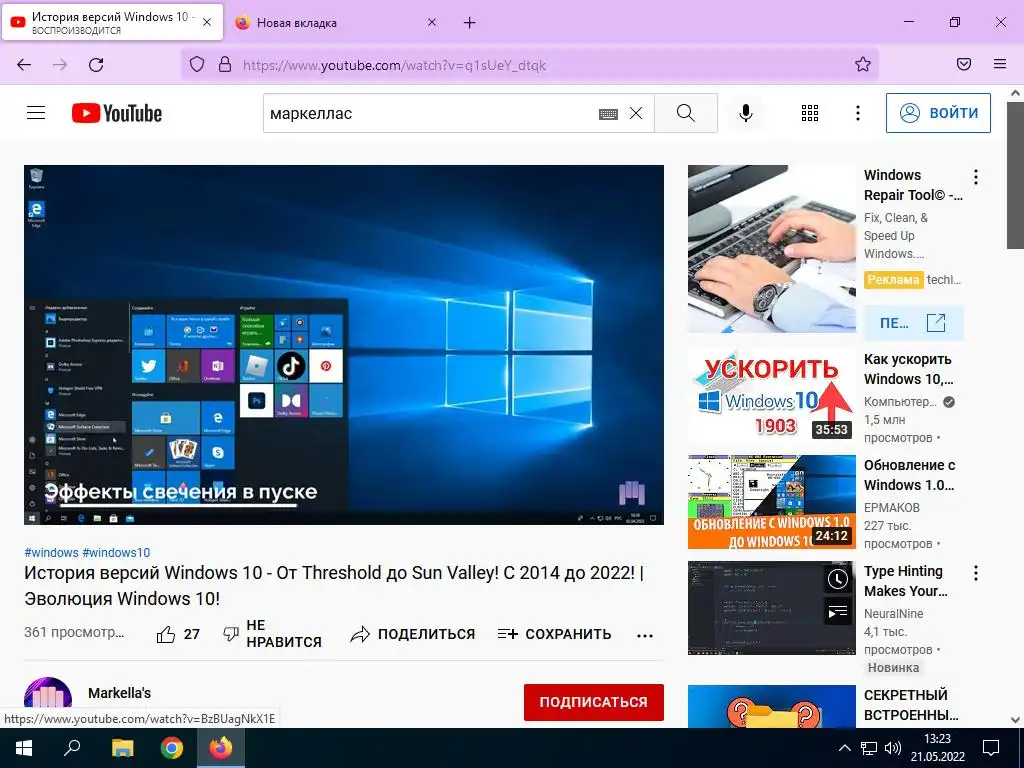Select the История версий Windows 10 tab
1024x768 pixels.
112,22
